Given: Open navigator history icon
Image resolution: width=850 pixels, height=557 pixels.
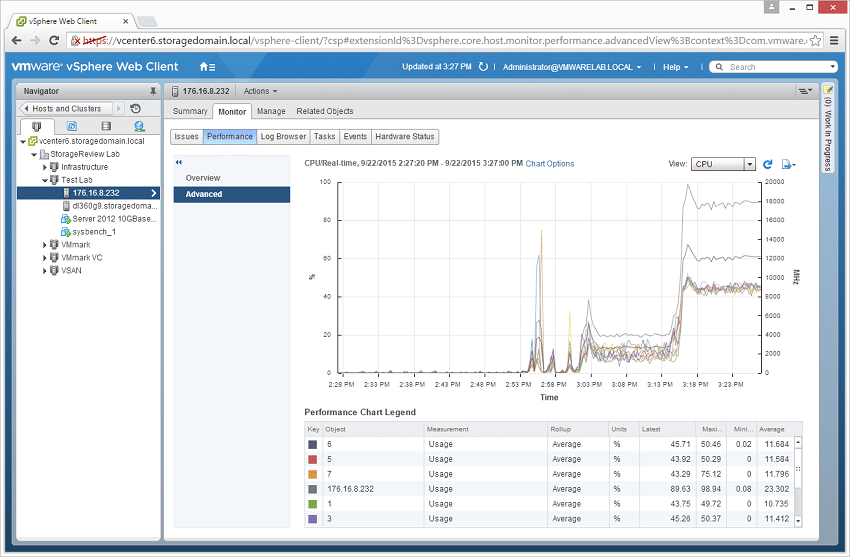Looking at the screenshot, I should (136, 108).
